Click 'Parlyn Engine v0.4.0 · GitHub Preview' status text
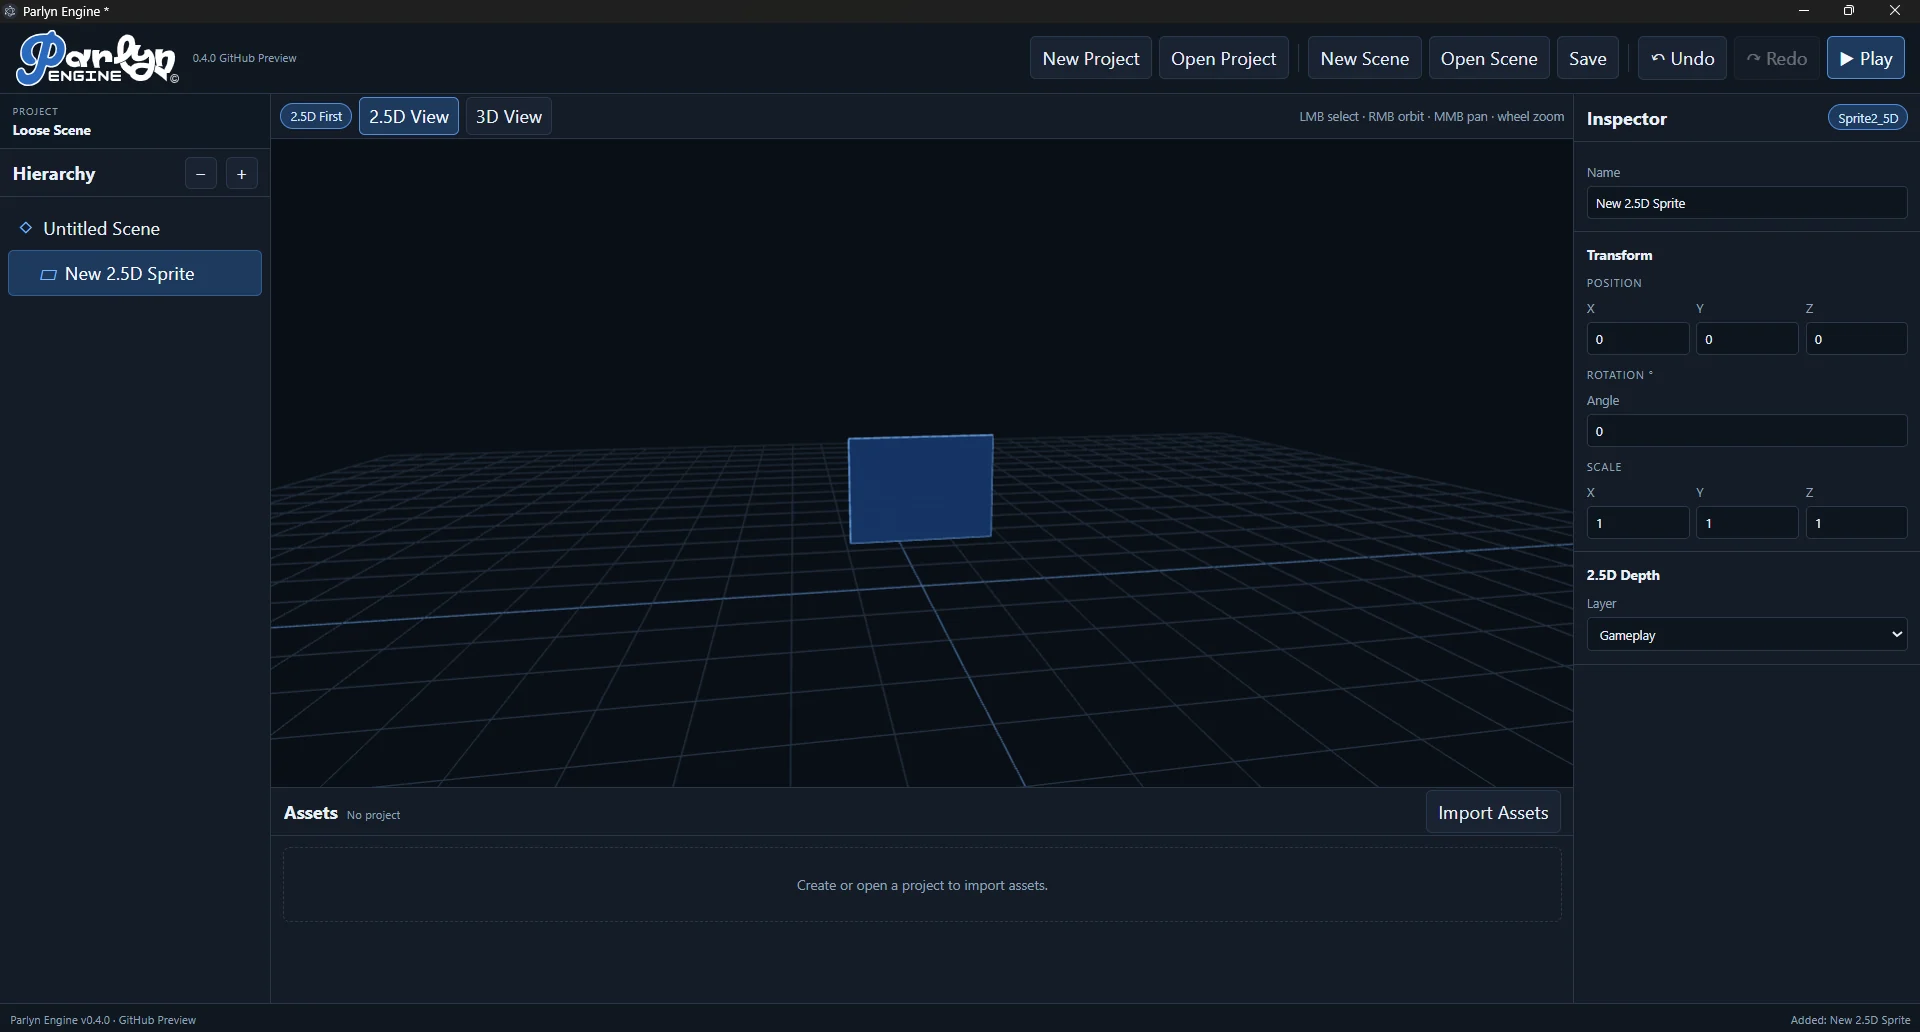Image resolution: width=1920 pixels, height=1032 pixels. (x=103, y=1020)
